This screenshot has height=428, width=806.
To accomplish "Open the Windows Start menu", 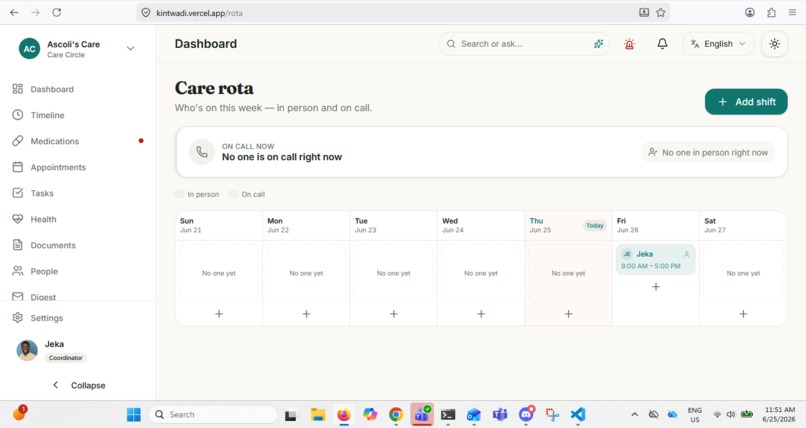I will (x=134, y=415).
